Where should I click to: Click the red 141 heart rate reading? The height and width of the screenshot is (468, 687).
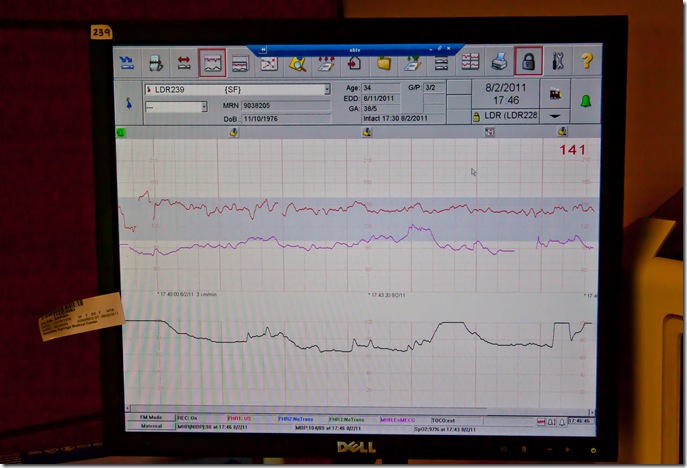(573, 150)
